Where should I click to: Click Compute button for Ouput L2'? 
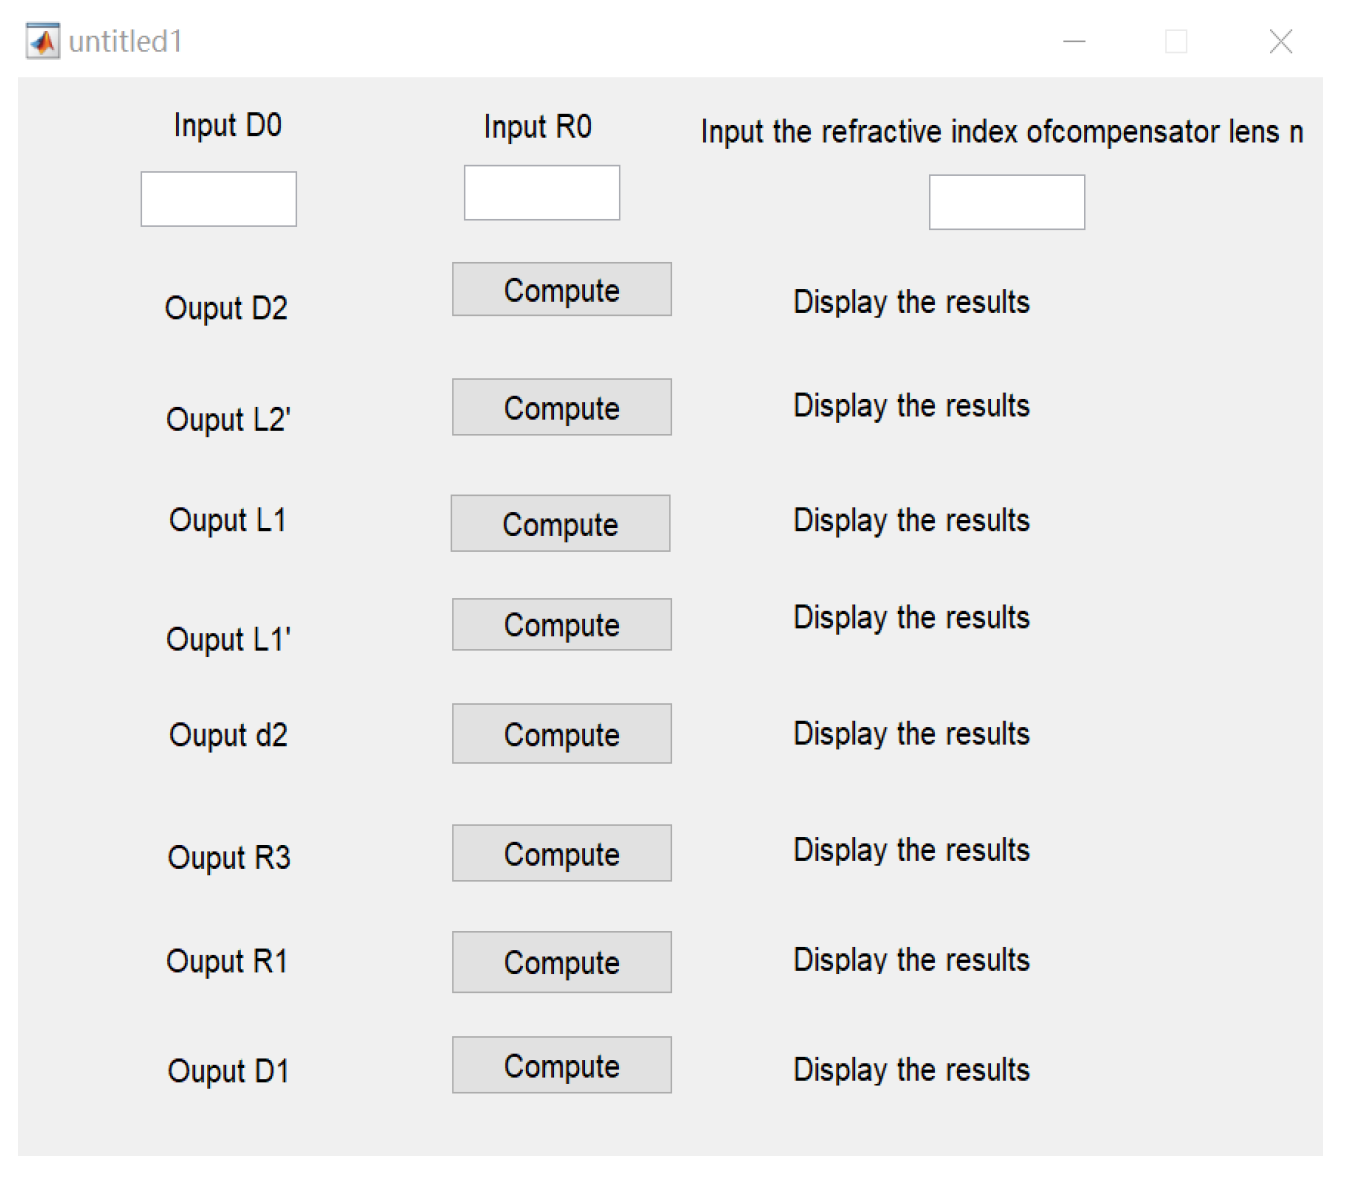(x=562, y=407)
